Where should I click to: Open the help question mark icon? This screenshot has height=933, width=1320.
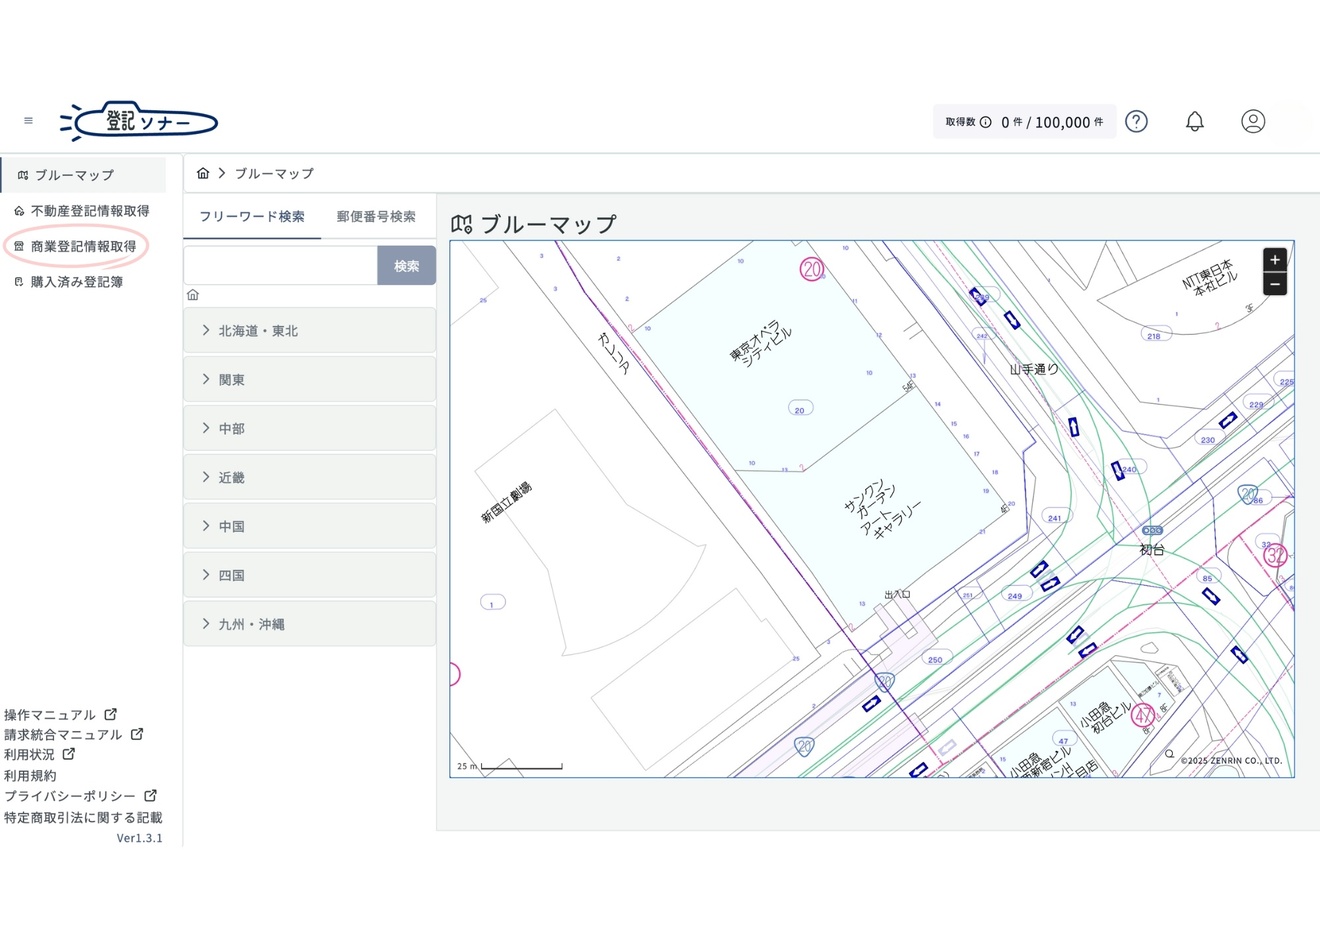1136,121
